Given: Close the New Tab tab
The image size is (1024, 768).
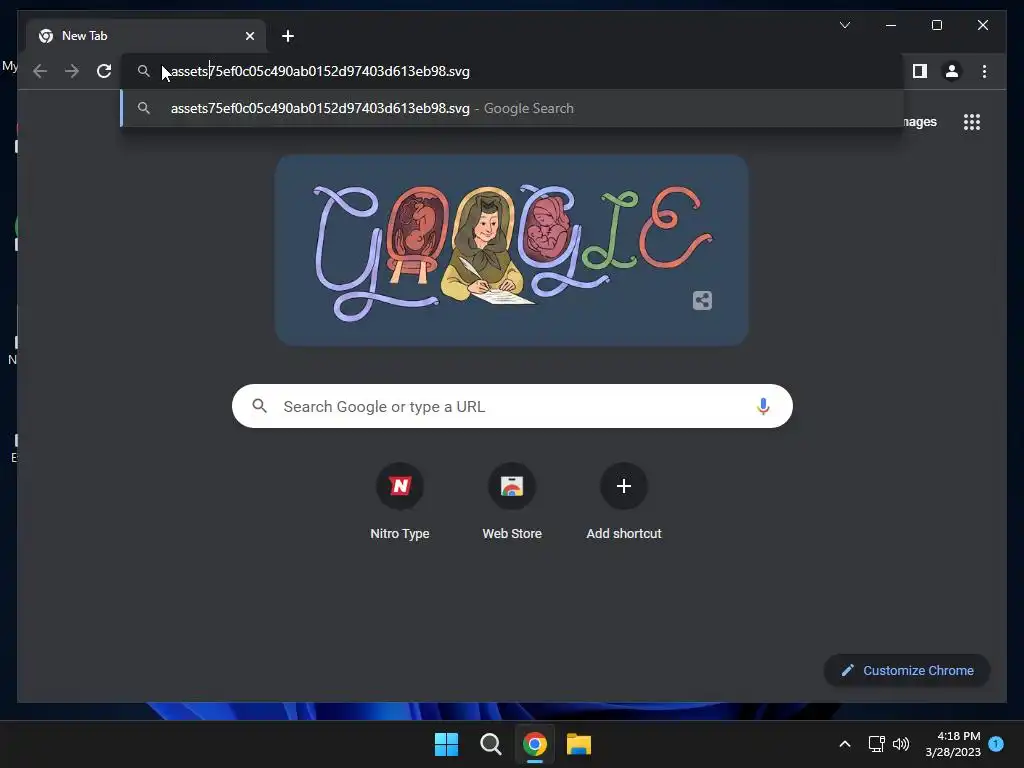Looking at the screenshot, I should point(249,36).
